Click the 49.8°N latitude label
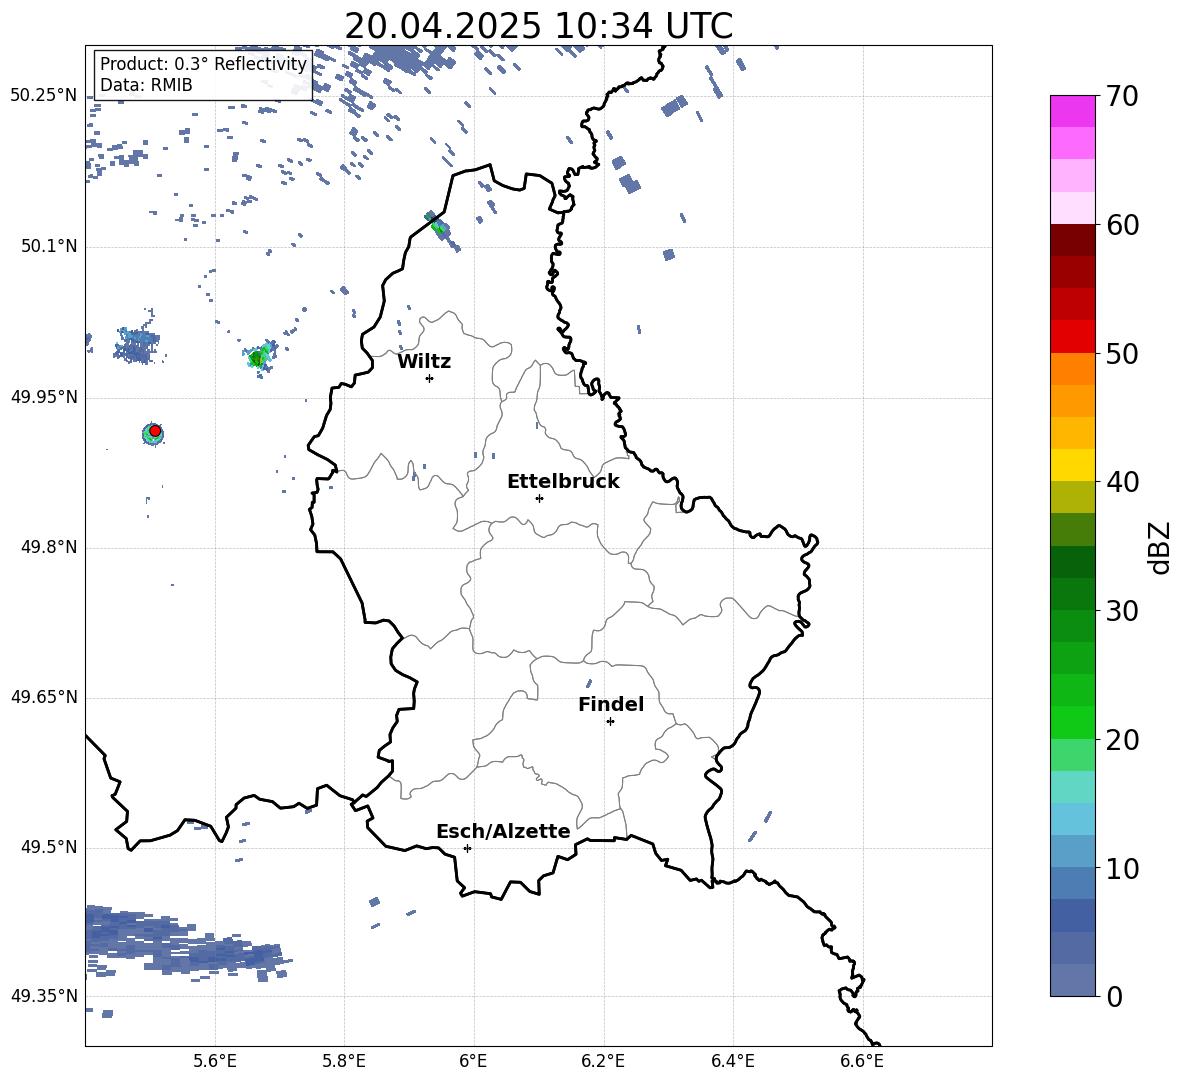 (x=49, y=547)
